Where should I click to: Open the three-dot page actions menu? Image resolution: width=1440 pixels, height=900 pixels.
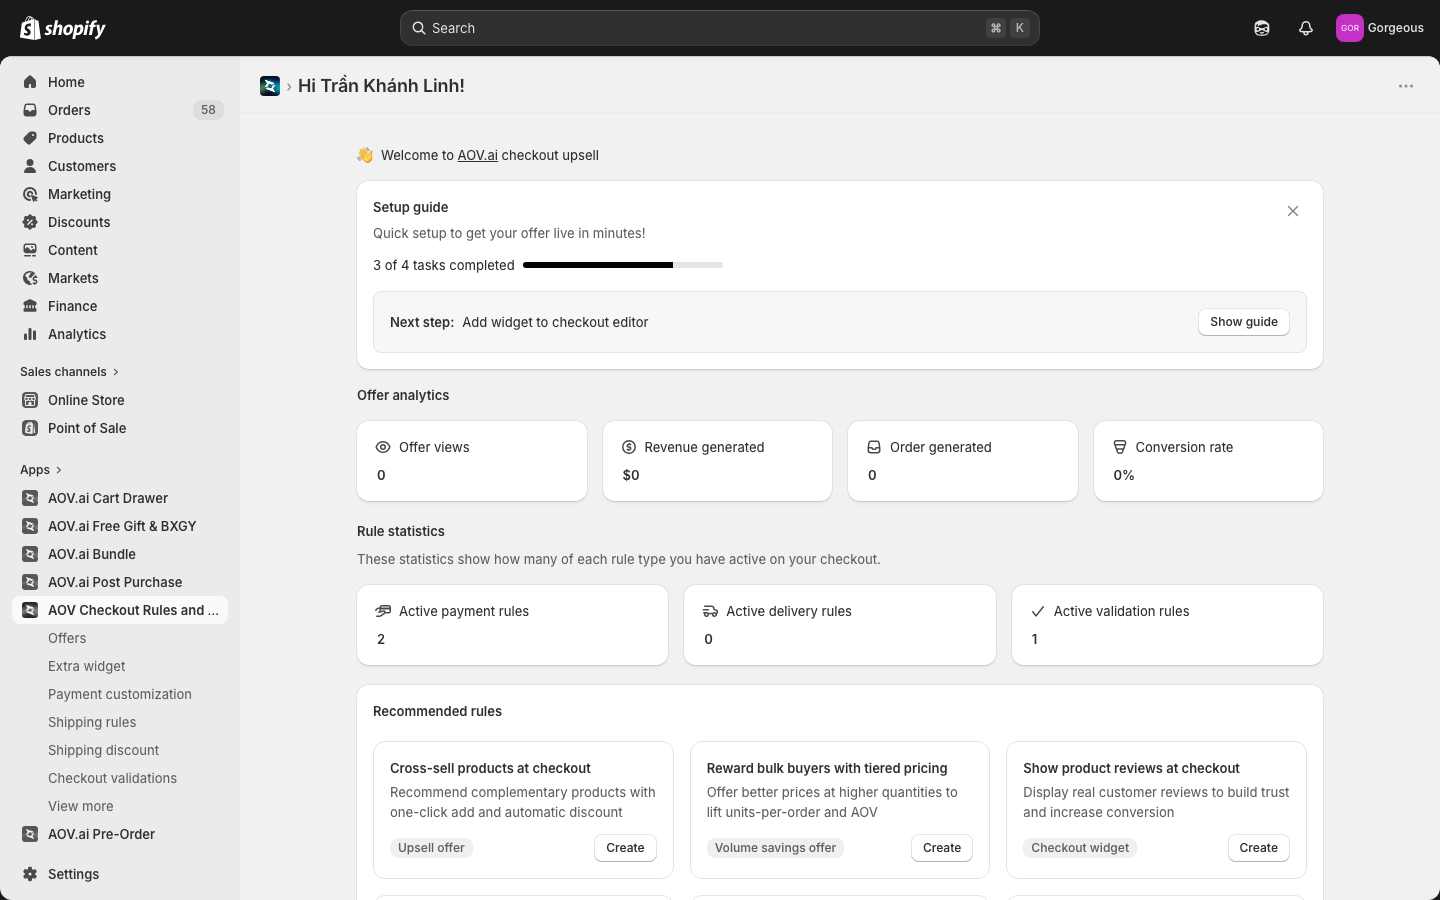pos(1406,86)
